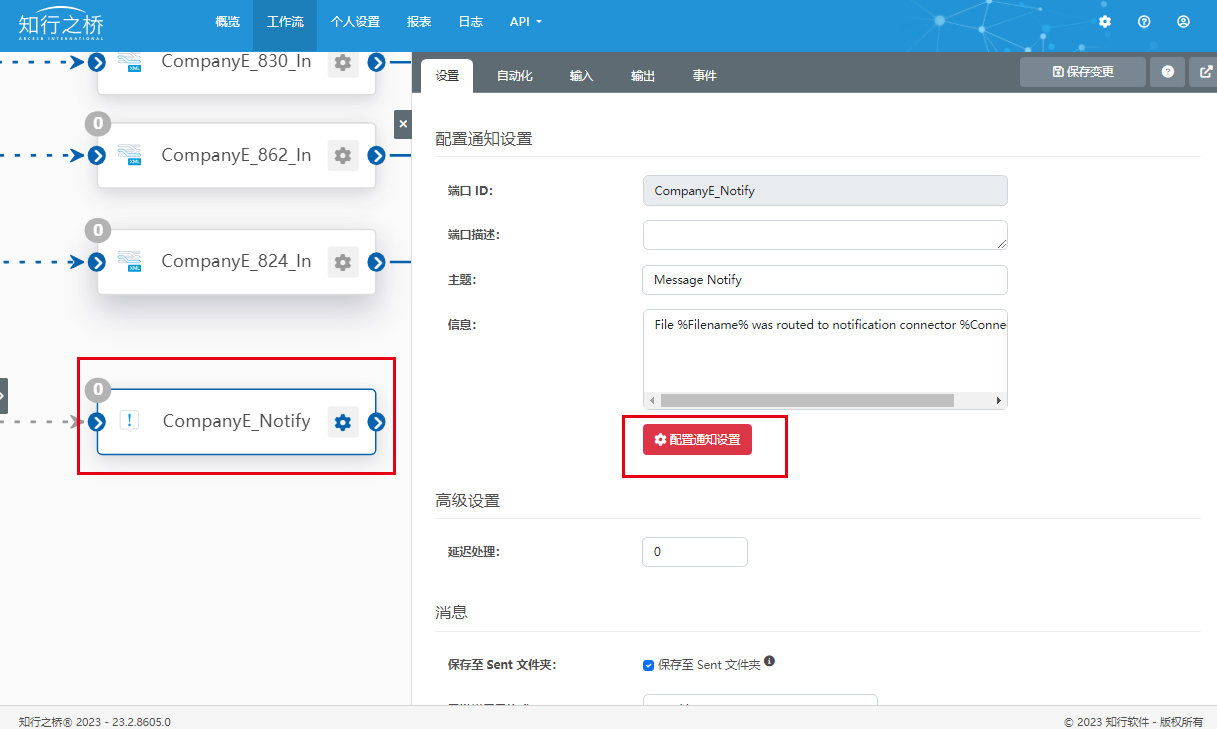Open user account icon in header
1217x729 pixels.
coord(1183,21)
